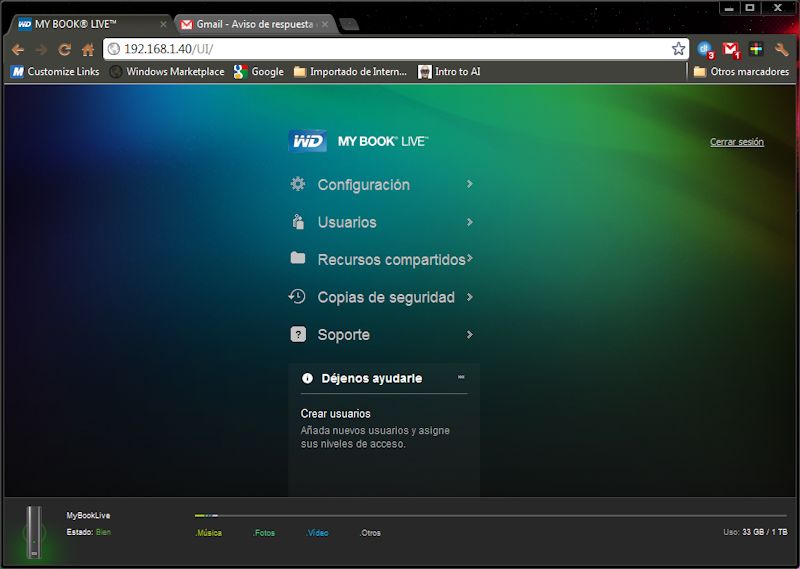This screenshot has width=800, height=569.
Task: Click the Estado: Bien status text
Action: click(x=88, y=532)
